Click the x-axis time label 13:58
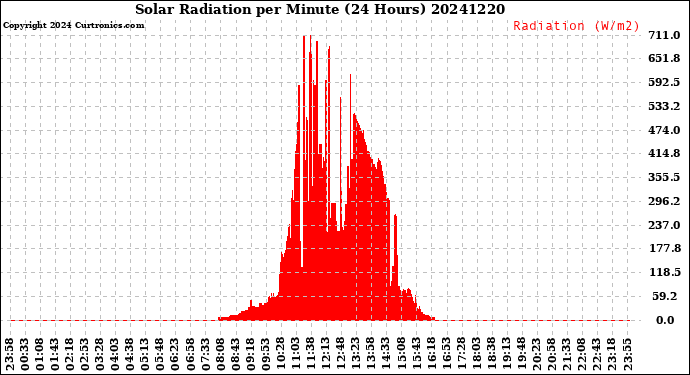Image resolution: width=690 pixels, height=375 pixels. pyautogui.click(x=371, y=355)
